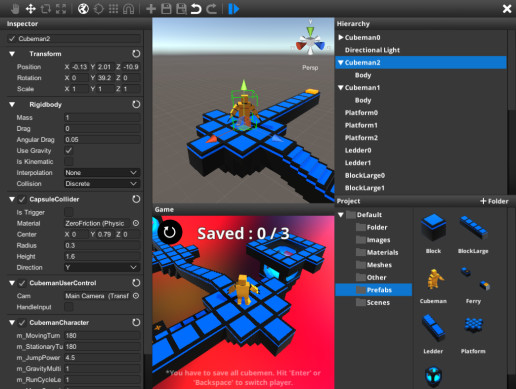Select the hand pan tool
516x389 pixels.
[15, 9]
